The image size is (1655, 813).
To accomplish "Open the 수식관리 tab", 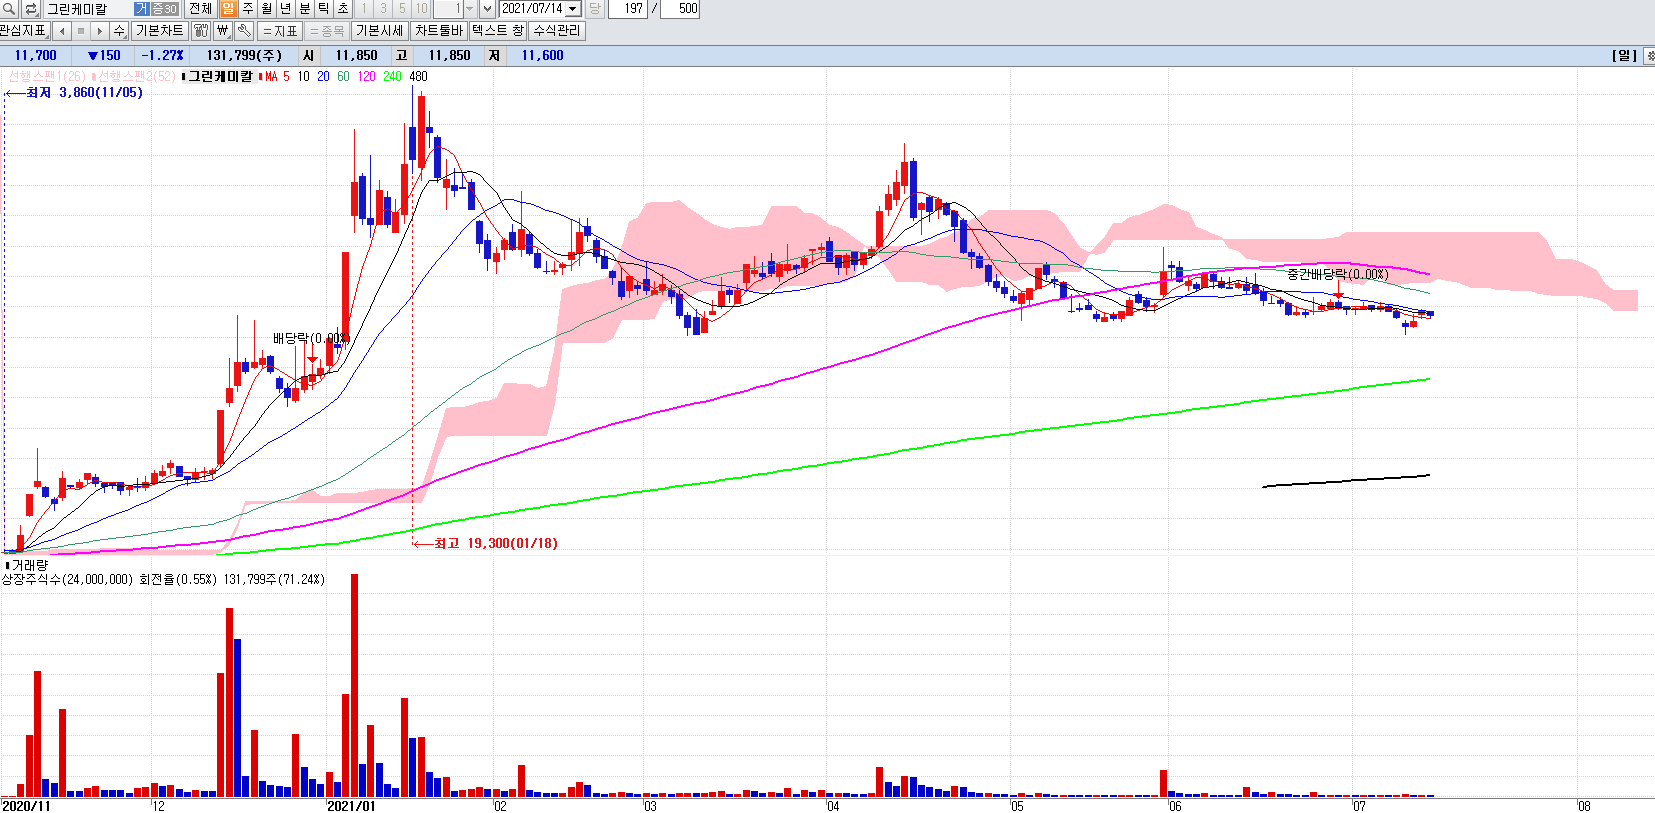I will click(556, 31).
